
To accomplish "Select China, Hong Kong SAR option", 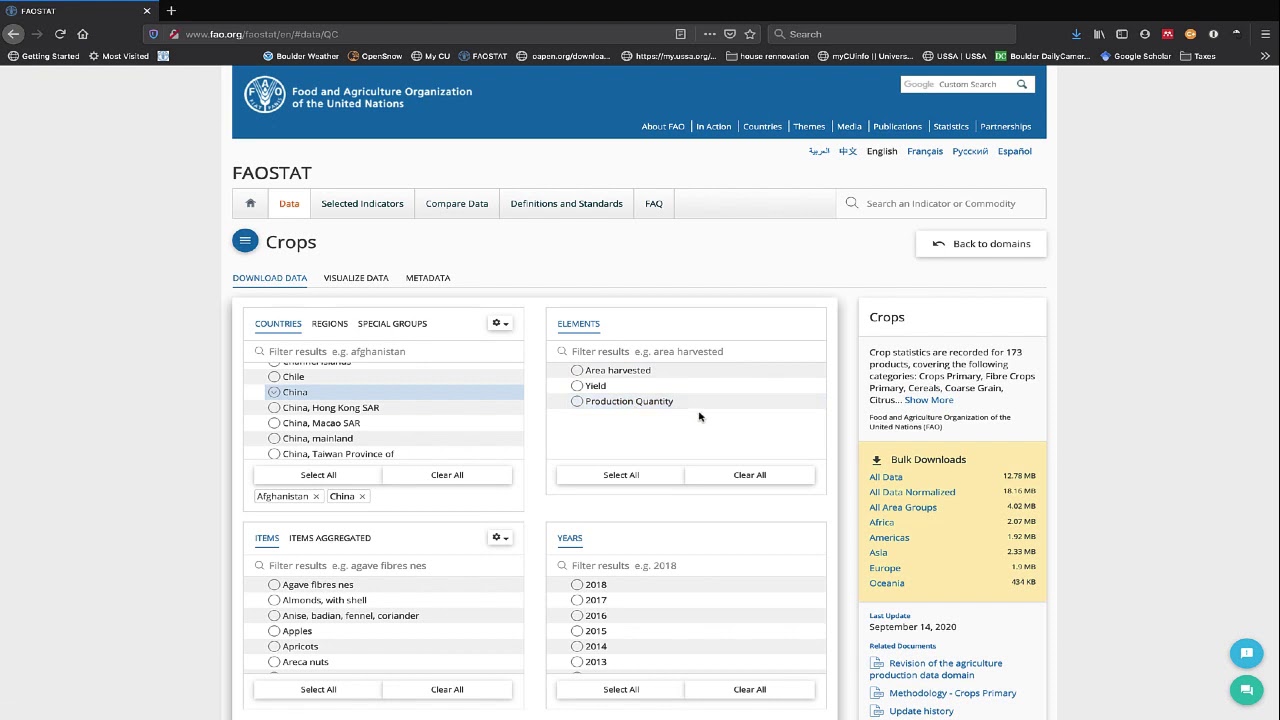I will coord(274,408).
